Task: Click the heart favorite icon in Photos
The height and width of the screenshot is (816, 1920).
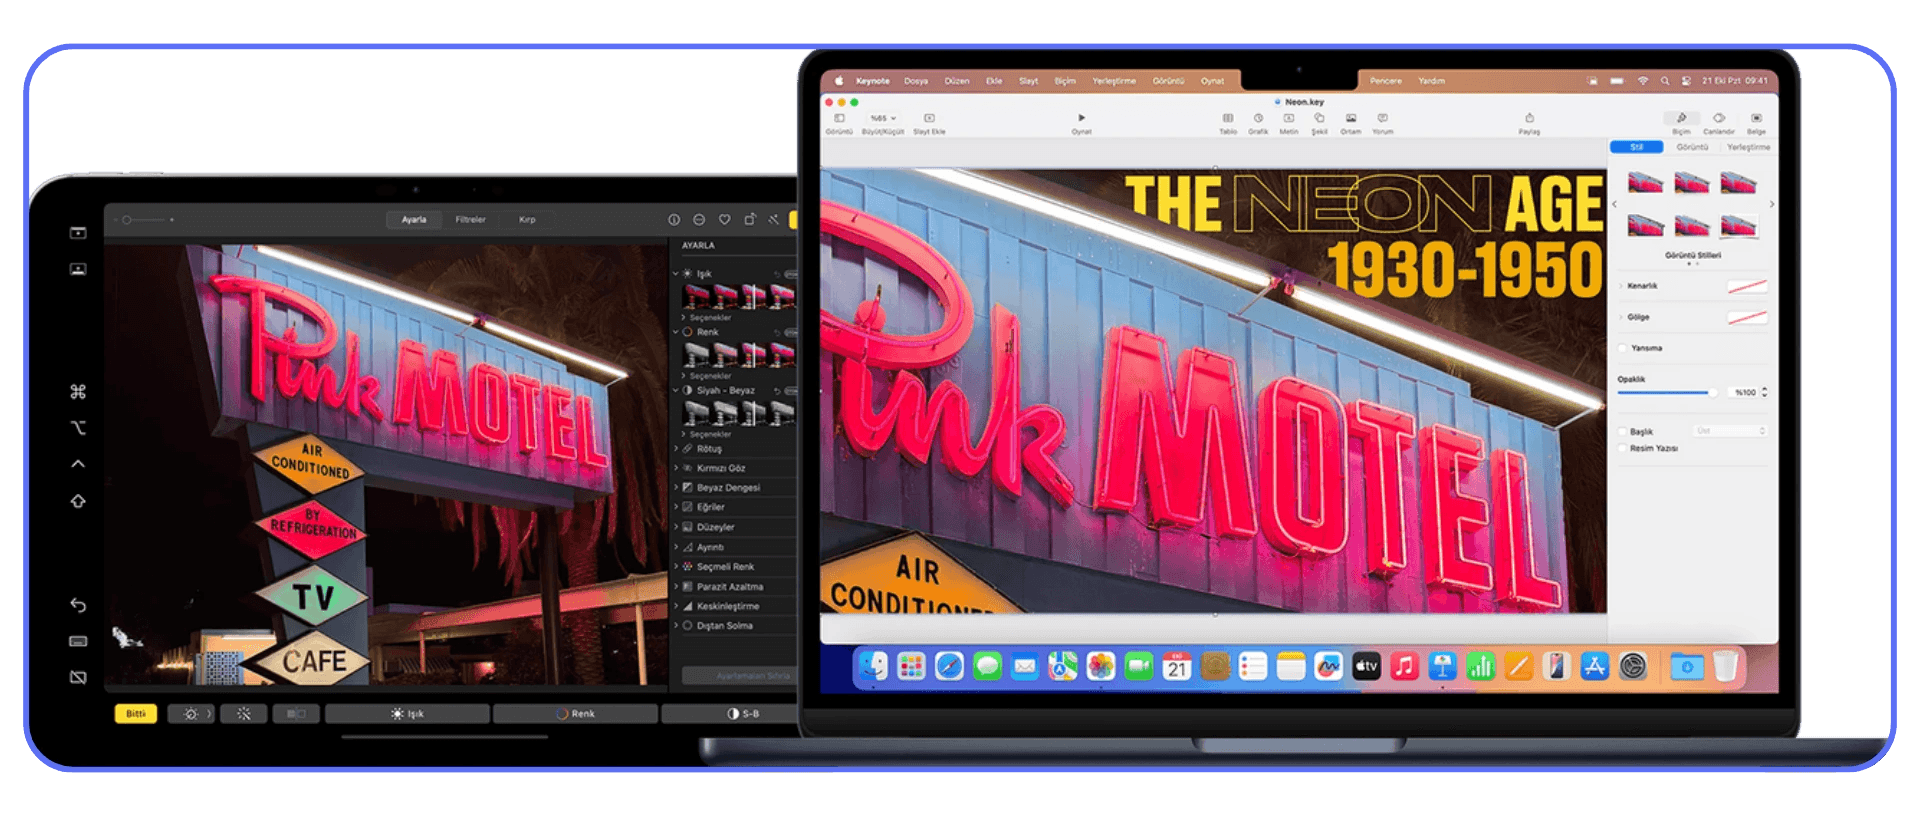Action: pyautogui.click(x=724, y=219)
